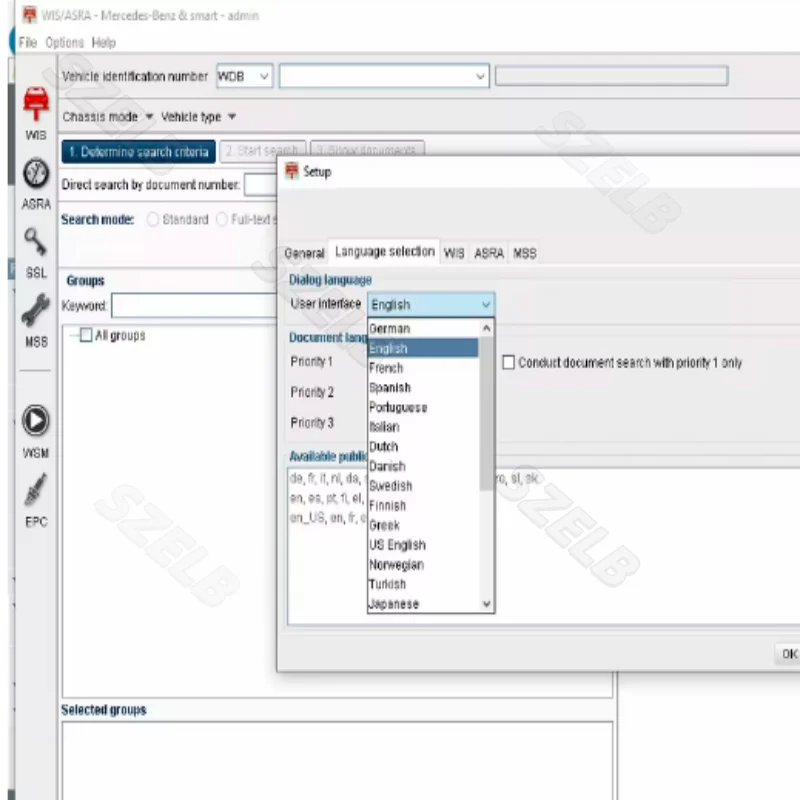
Task: Click the Setup dialog title icon
Action: tap(292, 171)
